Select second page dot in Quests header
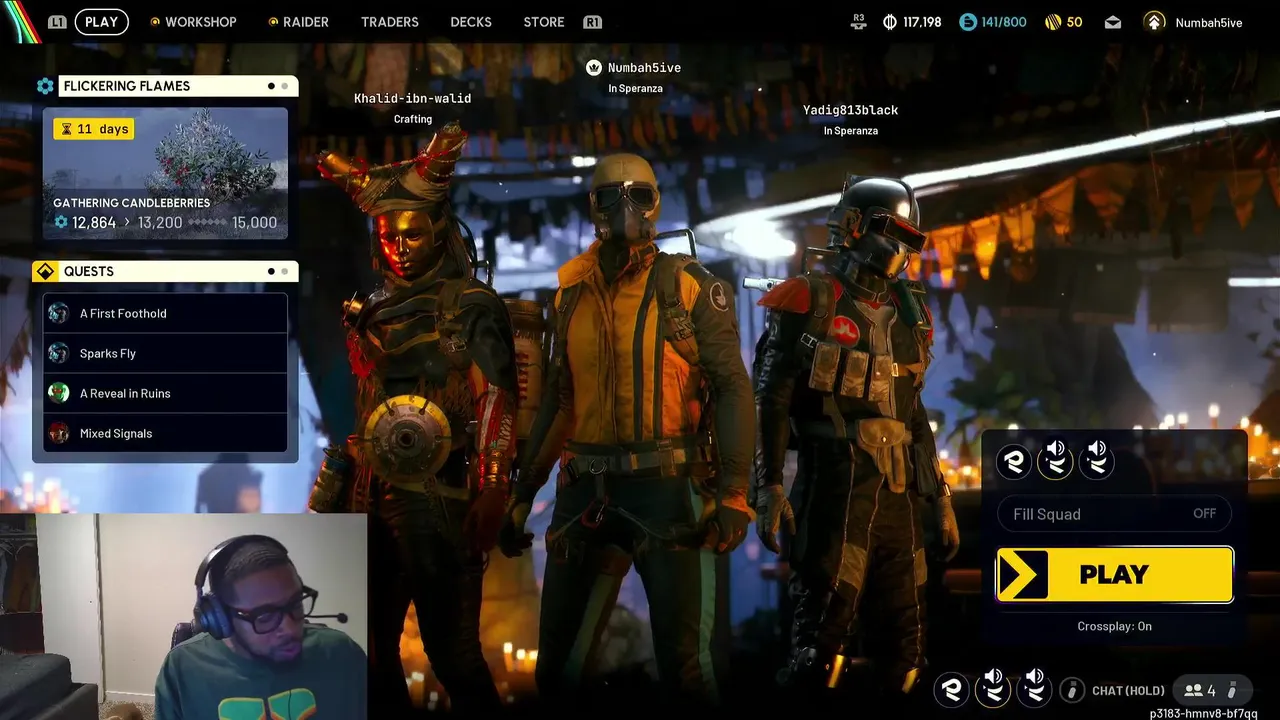This screenshot has height=720, width=1280. coord(285,271)
